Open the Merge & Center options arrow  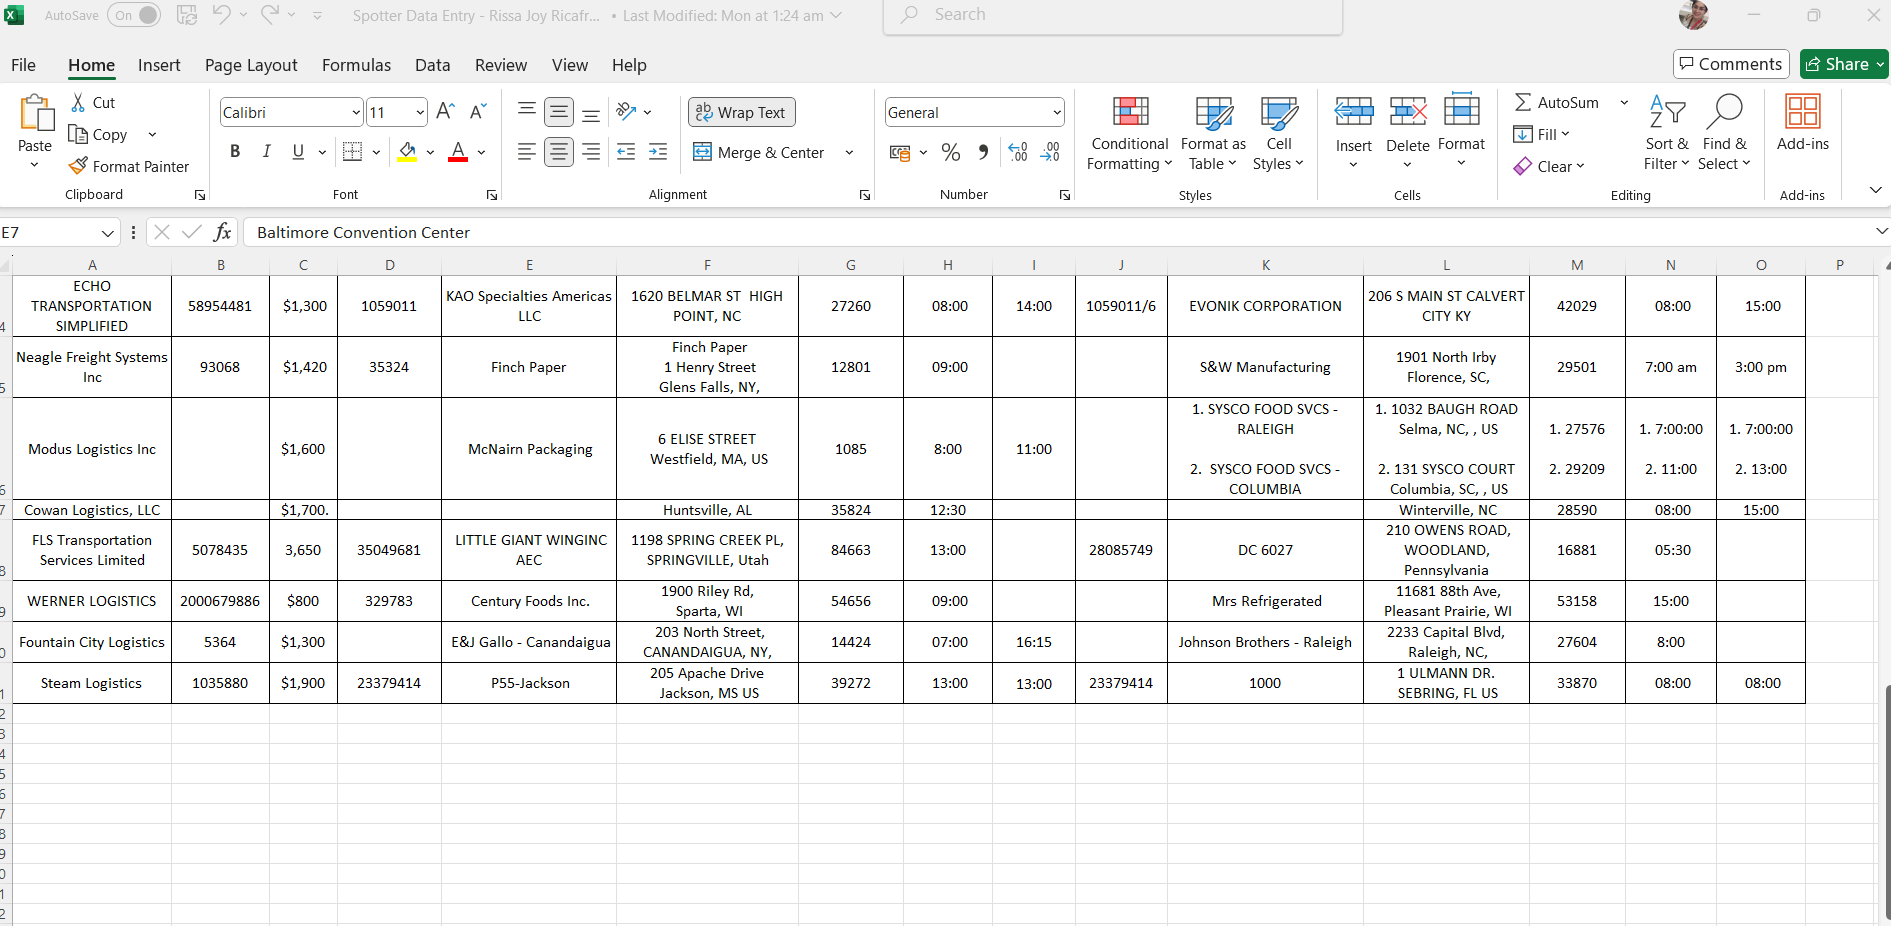[849, 152]
